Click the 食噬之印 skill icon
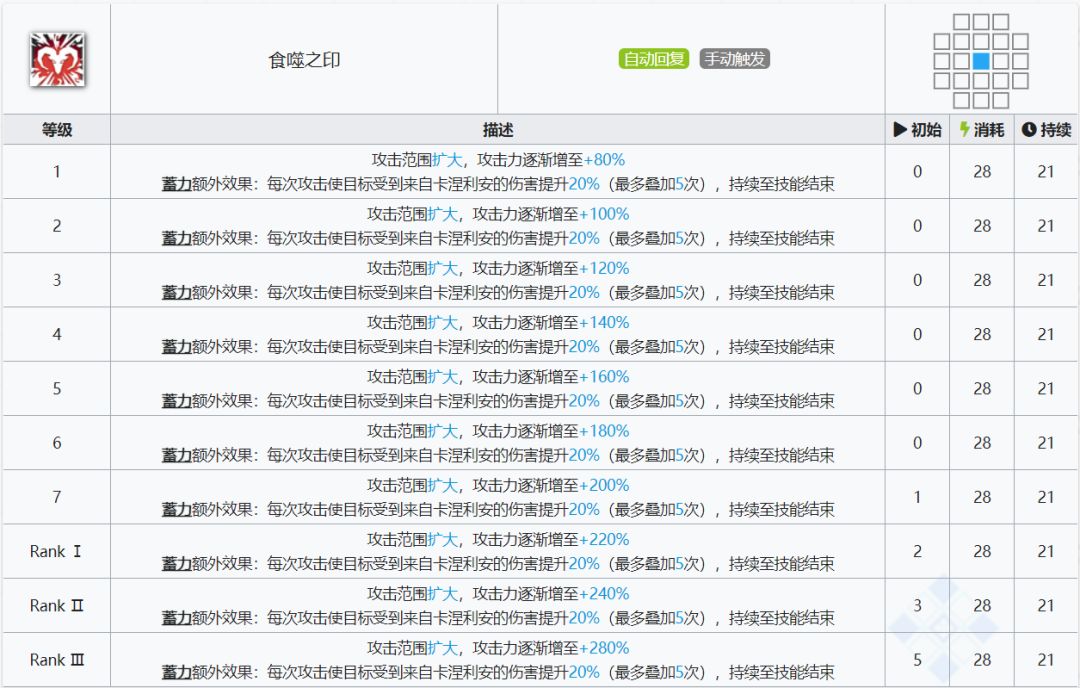Image resolution: width=1080 pixels, height=688 pixels. [57, 59]
